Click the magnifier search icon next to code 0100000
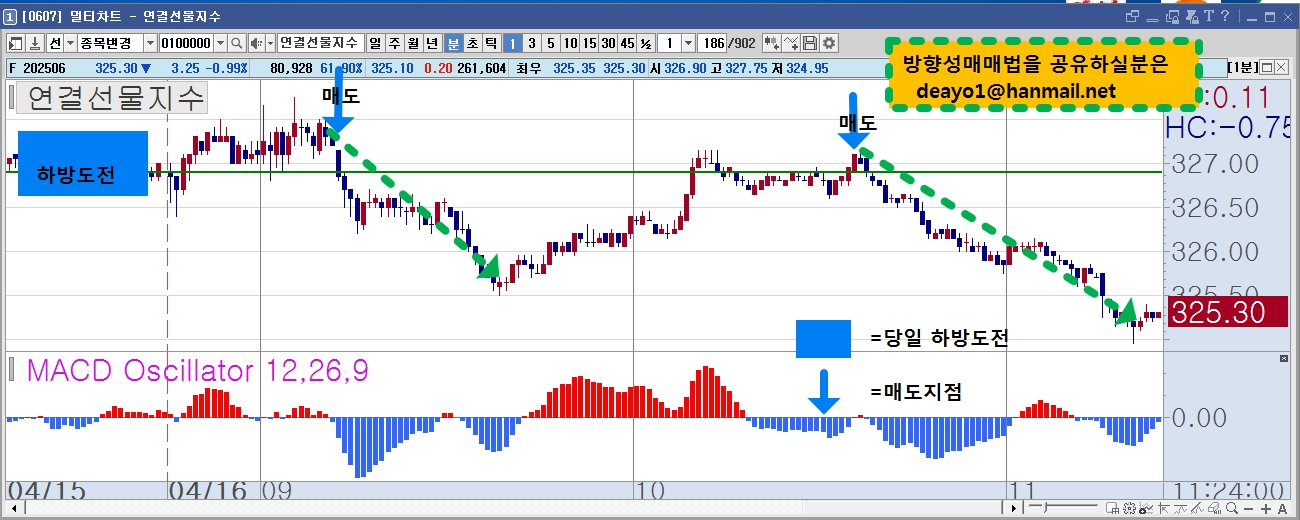 pyautogui.click(x=237, y=43)
